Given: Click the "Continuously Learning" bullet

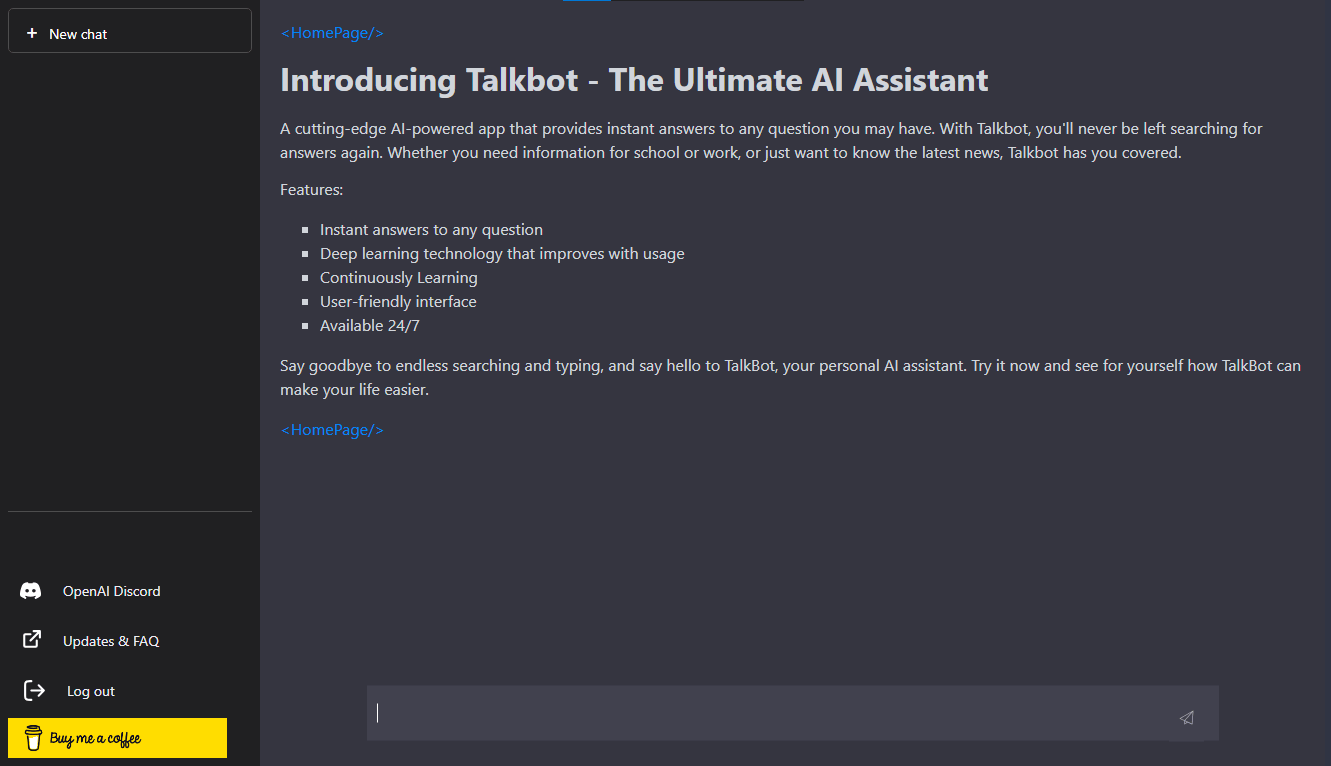Looking at the screenshot, I should click(x=399, y=278).
